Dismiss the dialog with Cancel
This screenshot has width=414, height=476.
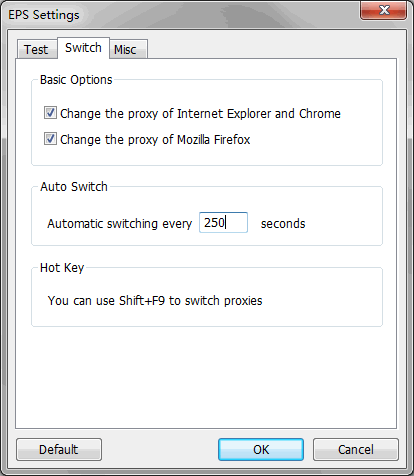click(x=356, y=449)
